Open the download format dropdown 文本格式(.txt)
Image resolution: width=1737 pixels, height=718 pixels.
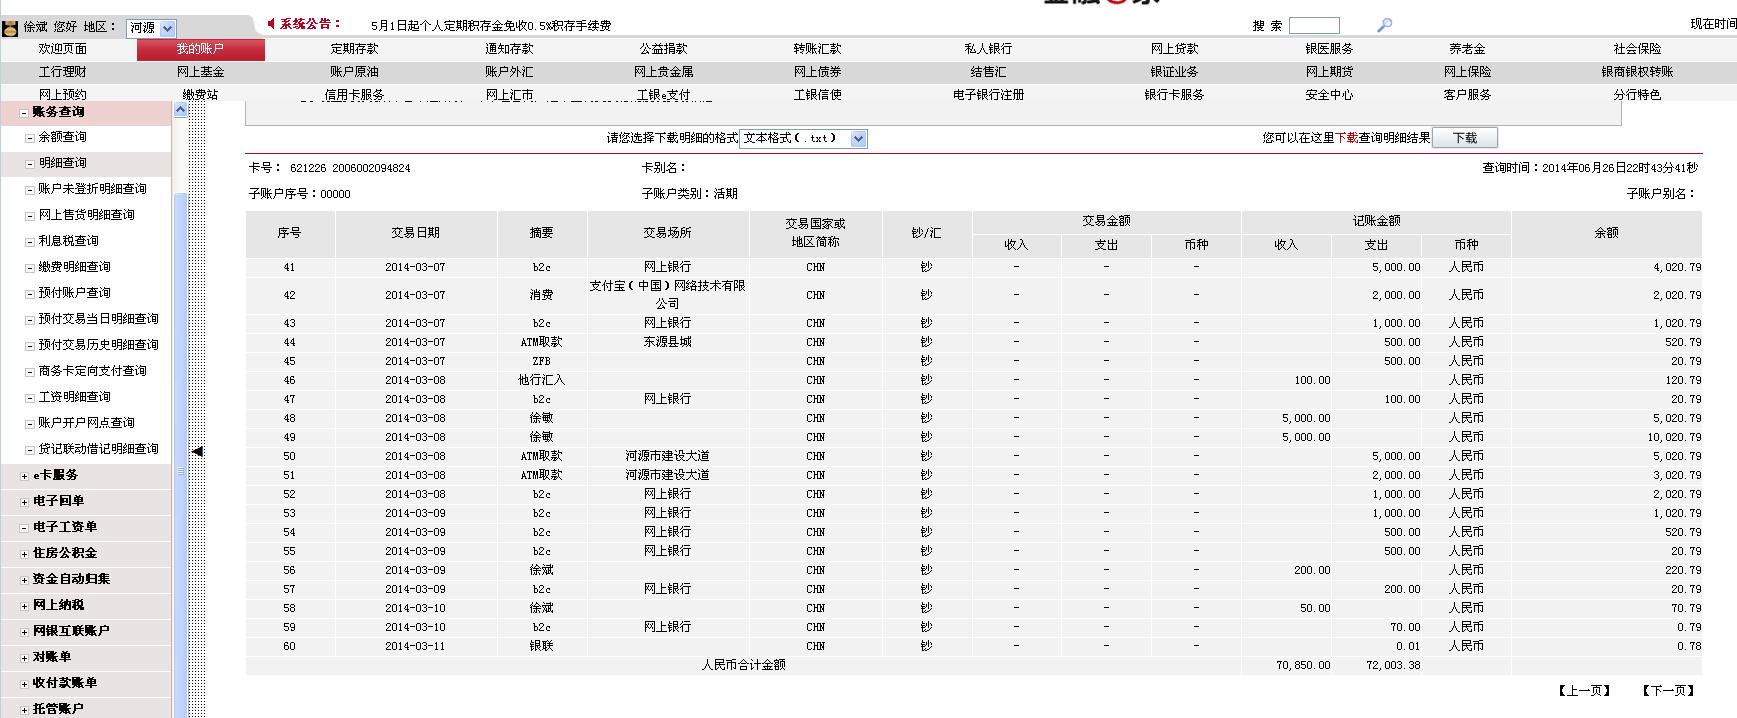pos(803,139)
